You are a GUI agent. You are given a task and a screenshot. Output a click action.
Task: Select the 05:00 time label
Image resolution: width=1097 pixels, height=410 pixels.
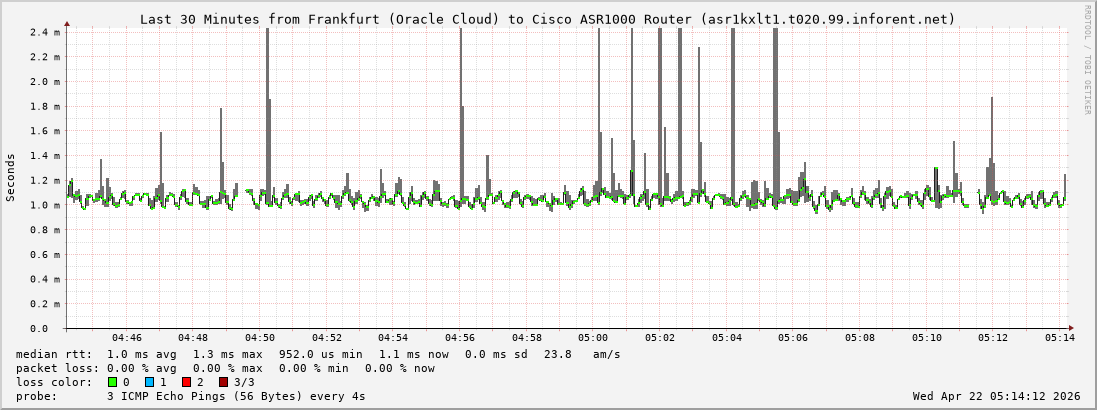593,338
